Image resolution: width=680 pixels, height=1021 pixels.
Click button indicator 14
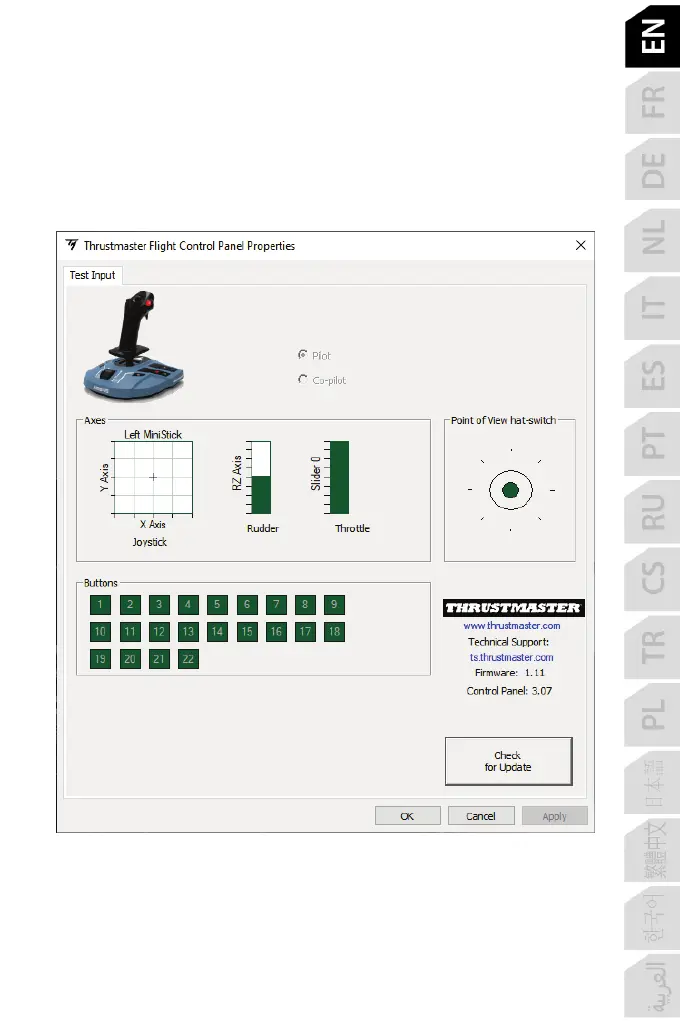pyautogui.click(x=218, y=632)
